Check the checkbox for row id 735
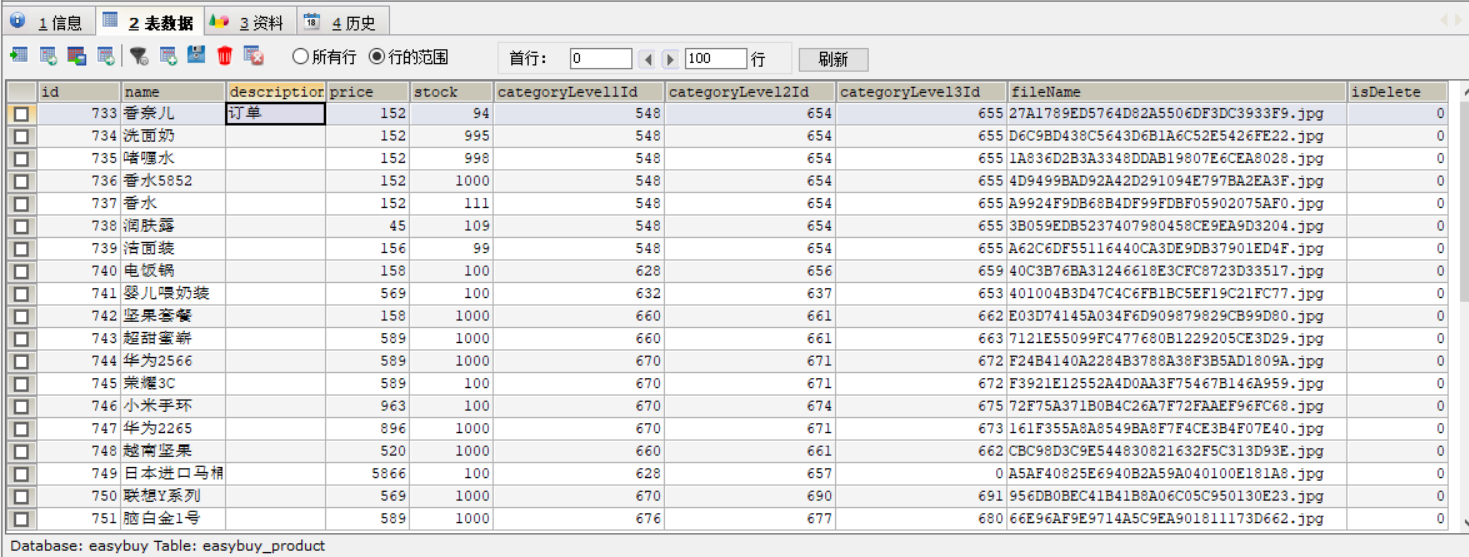This screenshot has height=557, width=1469. pyautogui.click(x=21, y=159)
